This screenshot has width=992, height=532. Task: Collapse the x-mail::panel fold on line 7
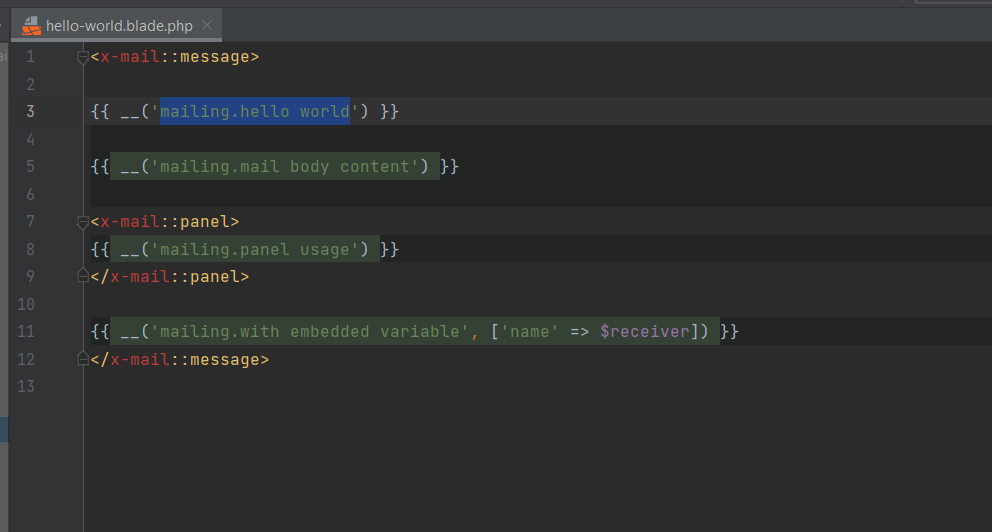(83, 222)
